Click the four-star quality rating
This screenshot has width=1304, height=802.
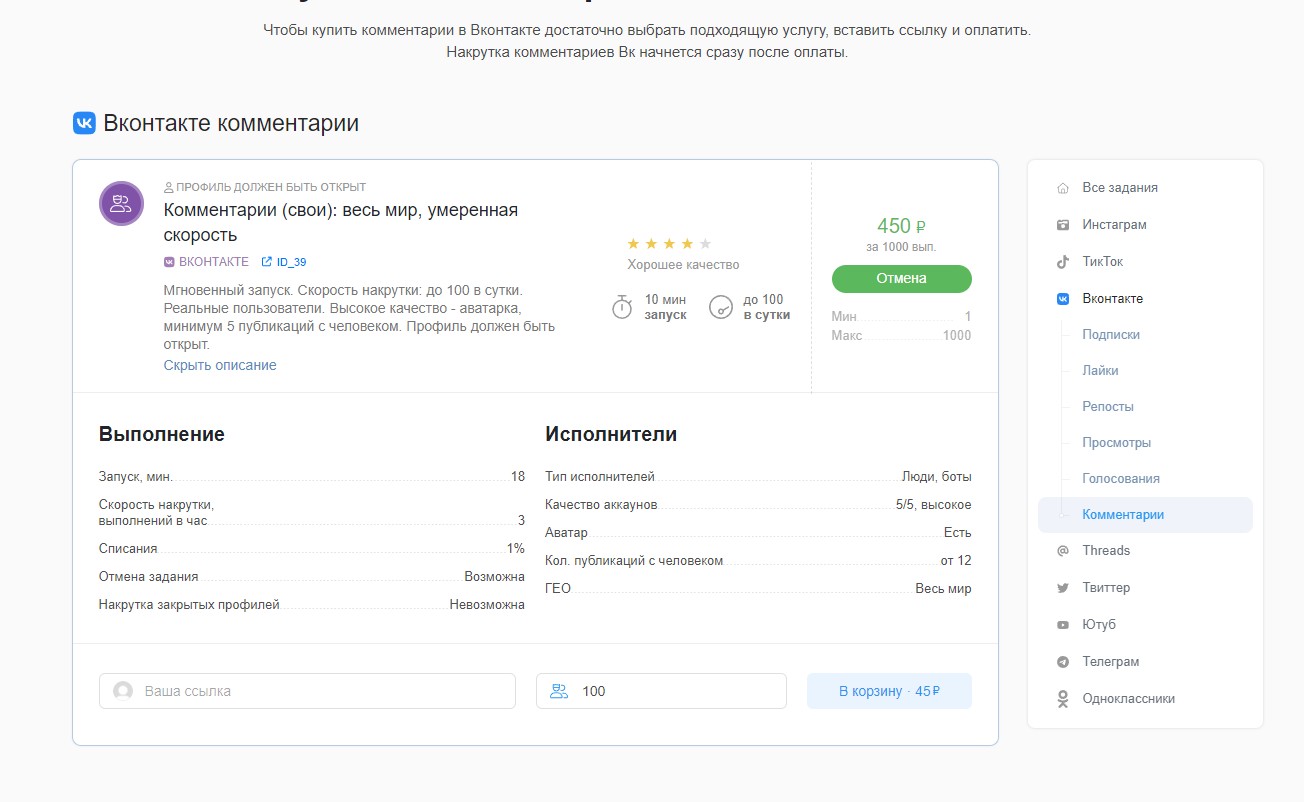(669, 243)
